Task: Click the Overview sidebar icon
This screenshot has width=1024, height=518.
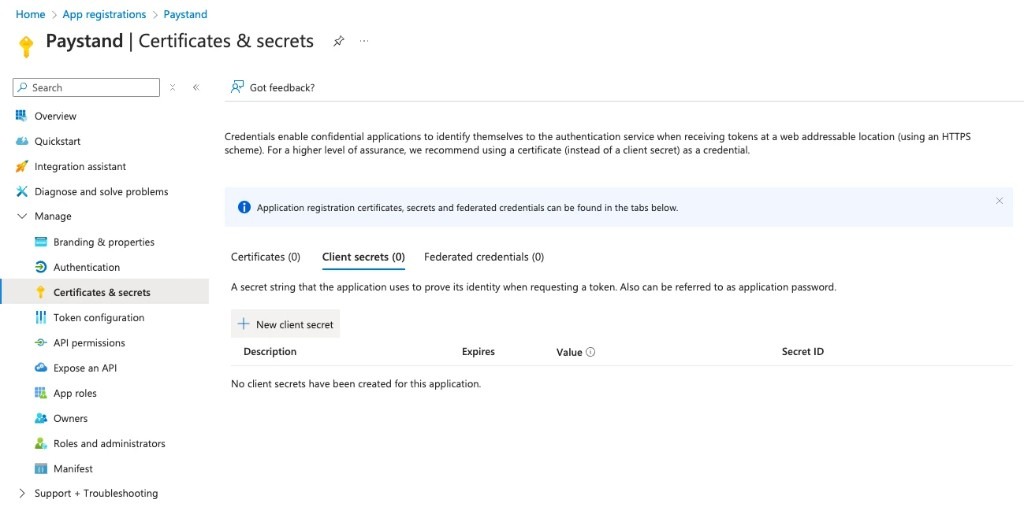Action: [21, 116]
